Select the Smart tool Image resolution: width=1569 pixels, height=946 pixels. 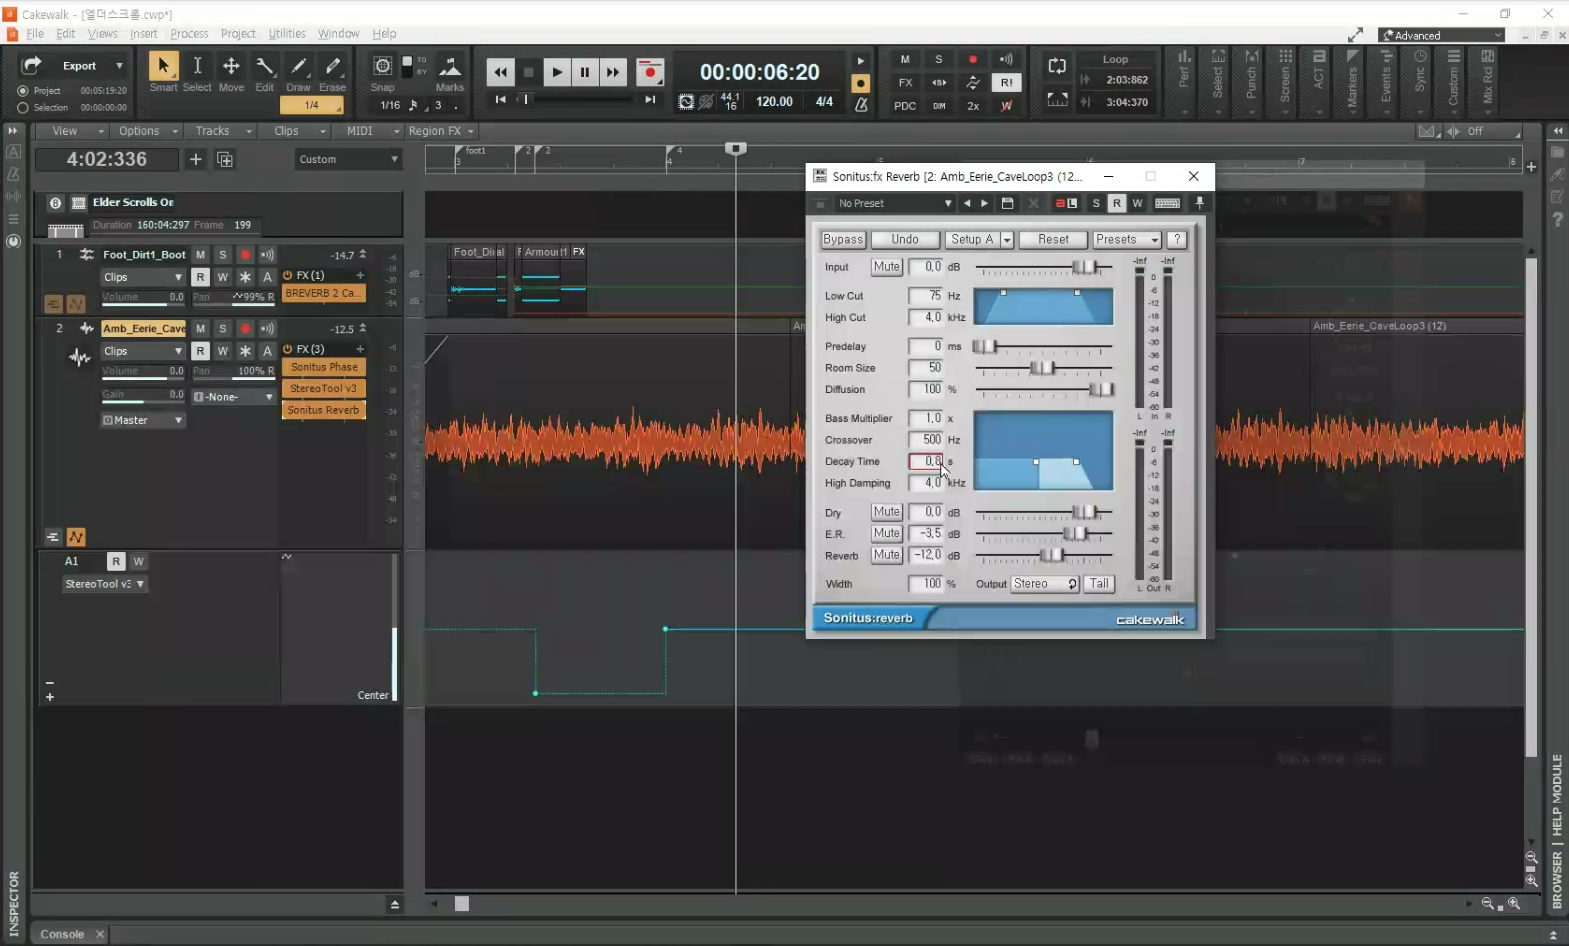point(163,67)
